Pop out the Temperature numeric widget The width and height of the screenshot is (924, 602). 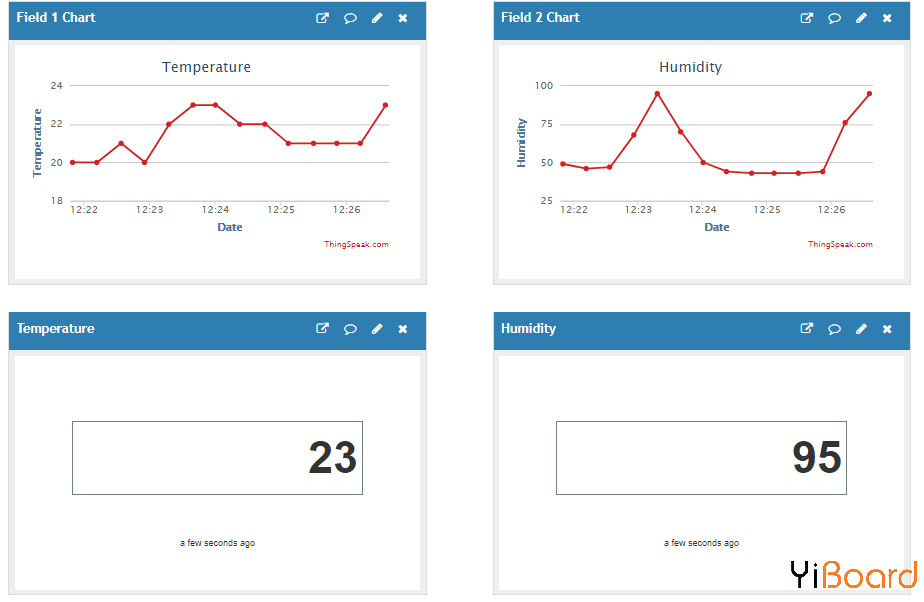[322, 328]
